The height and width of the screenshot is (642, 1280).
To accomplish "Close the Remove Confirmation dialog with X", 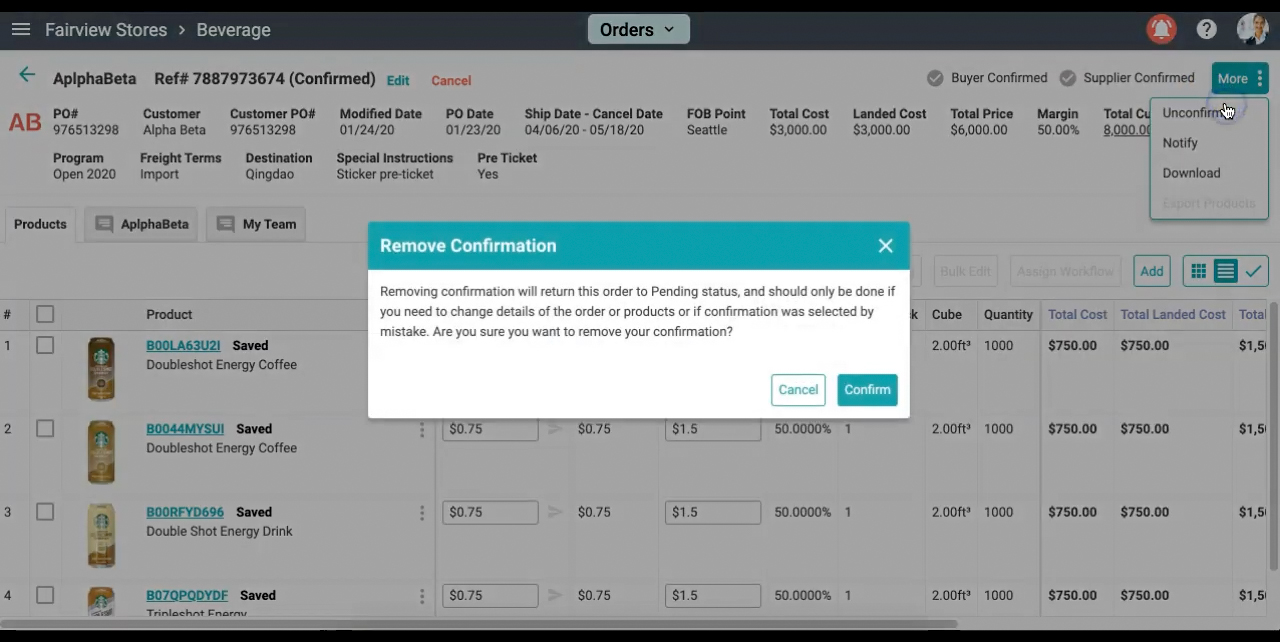I will [x=885, y=246].
